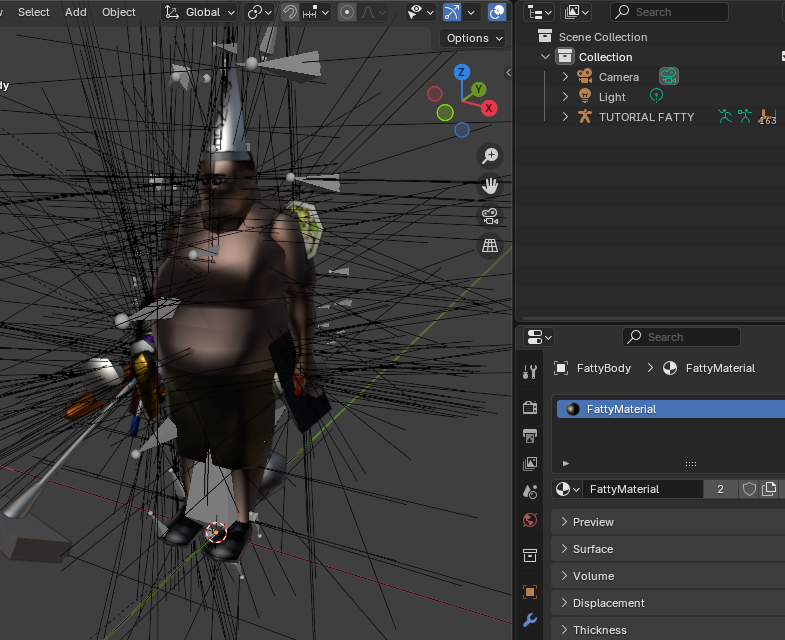Toggle proportional editing
Image resolution: width=785 pixels, height=640 pixels.
click(x=346, y=12)
